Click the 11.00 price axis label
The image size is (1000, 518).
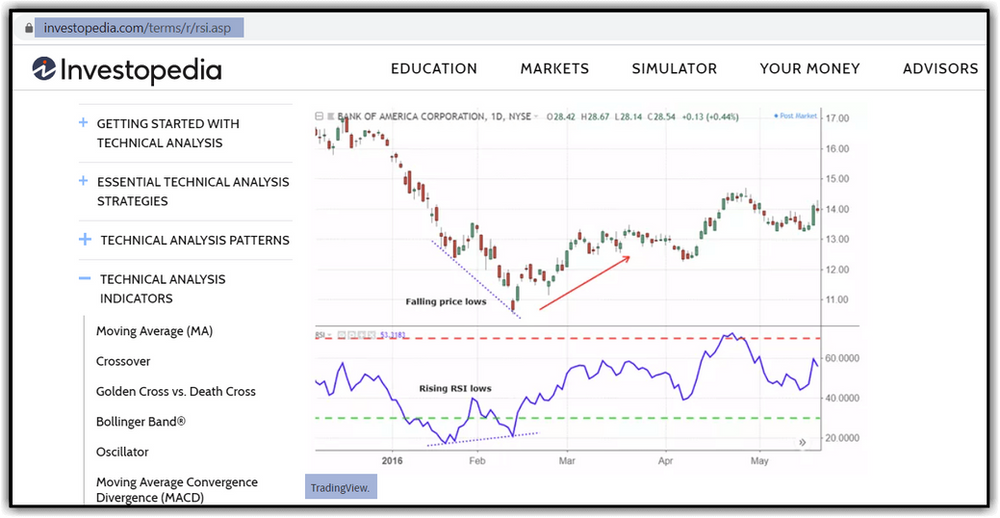(836, 300)
